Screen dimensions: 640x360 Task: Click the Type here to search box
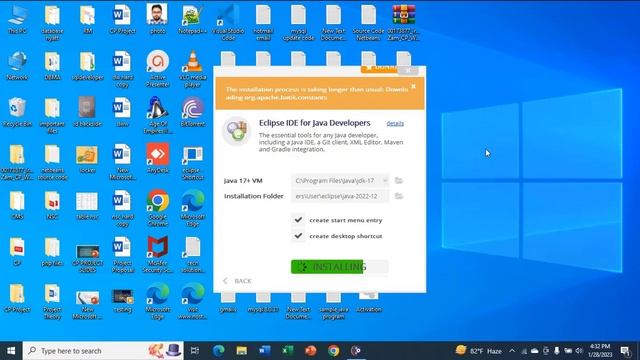pyautogui.click(x=103, y=351)
